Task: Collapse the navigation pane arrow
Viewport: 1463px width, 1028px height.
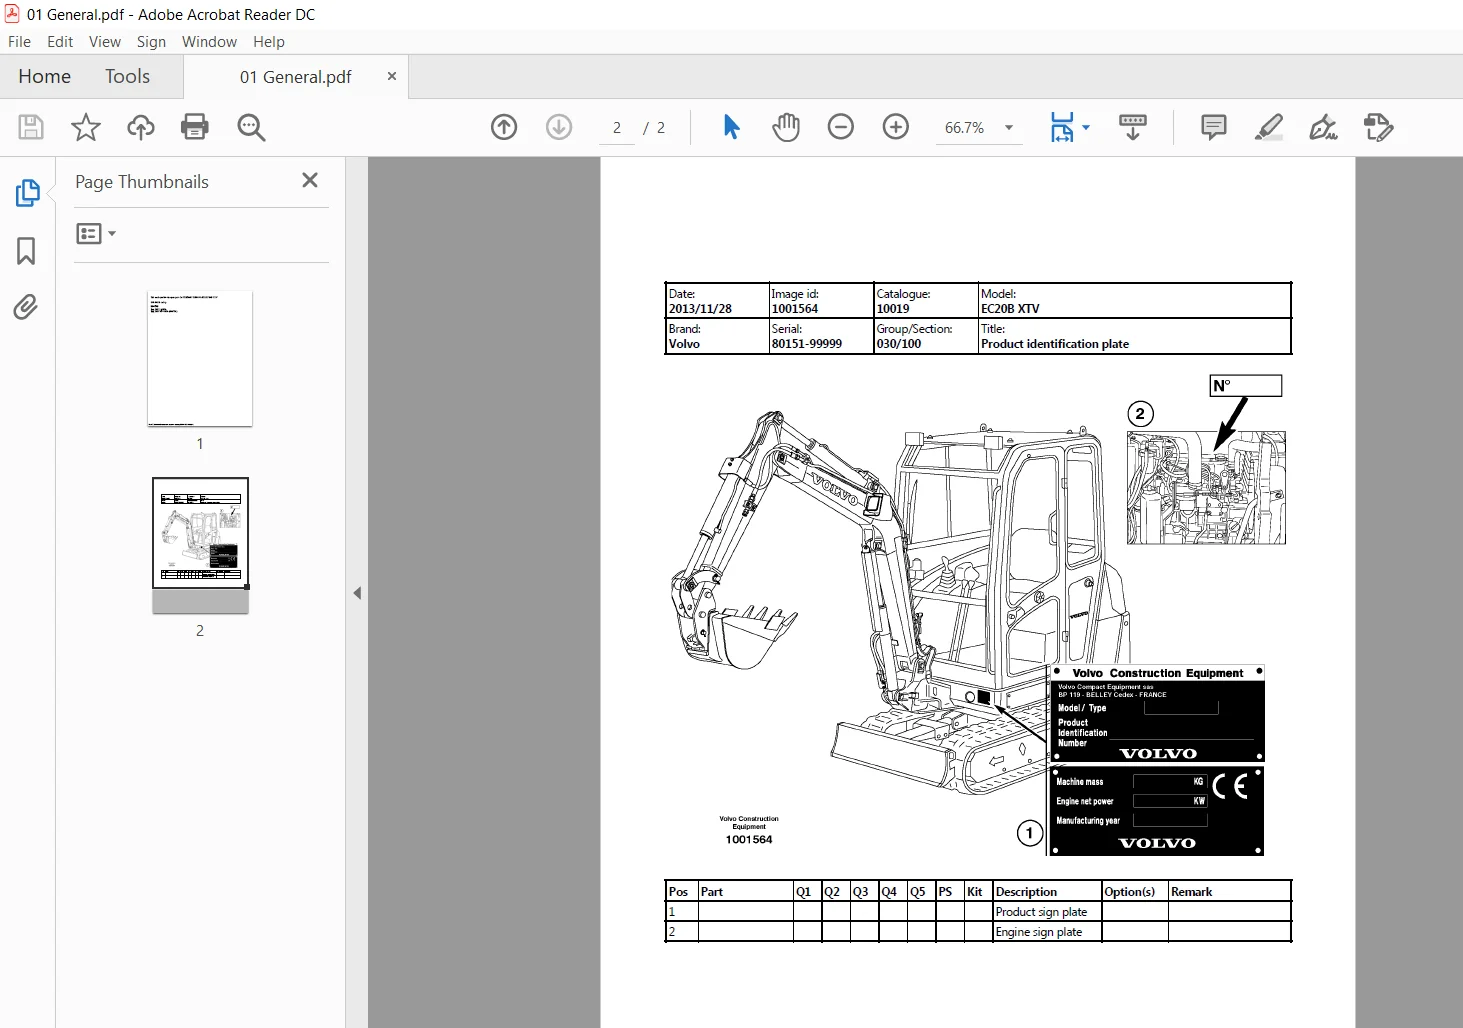Action: (x=357, y=593)
